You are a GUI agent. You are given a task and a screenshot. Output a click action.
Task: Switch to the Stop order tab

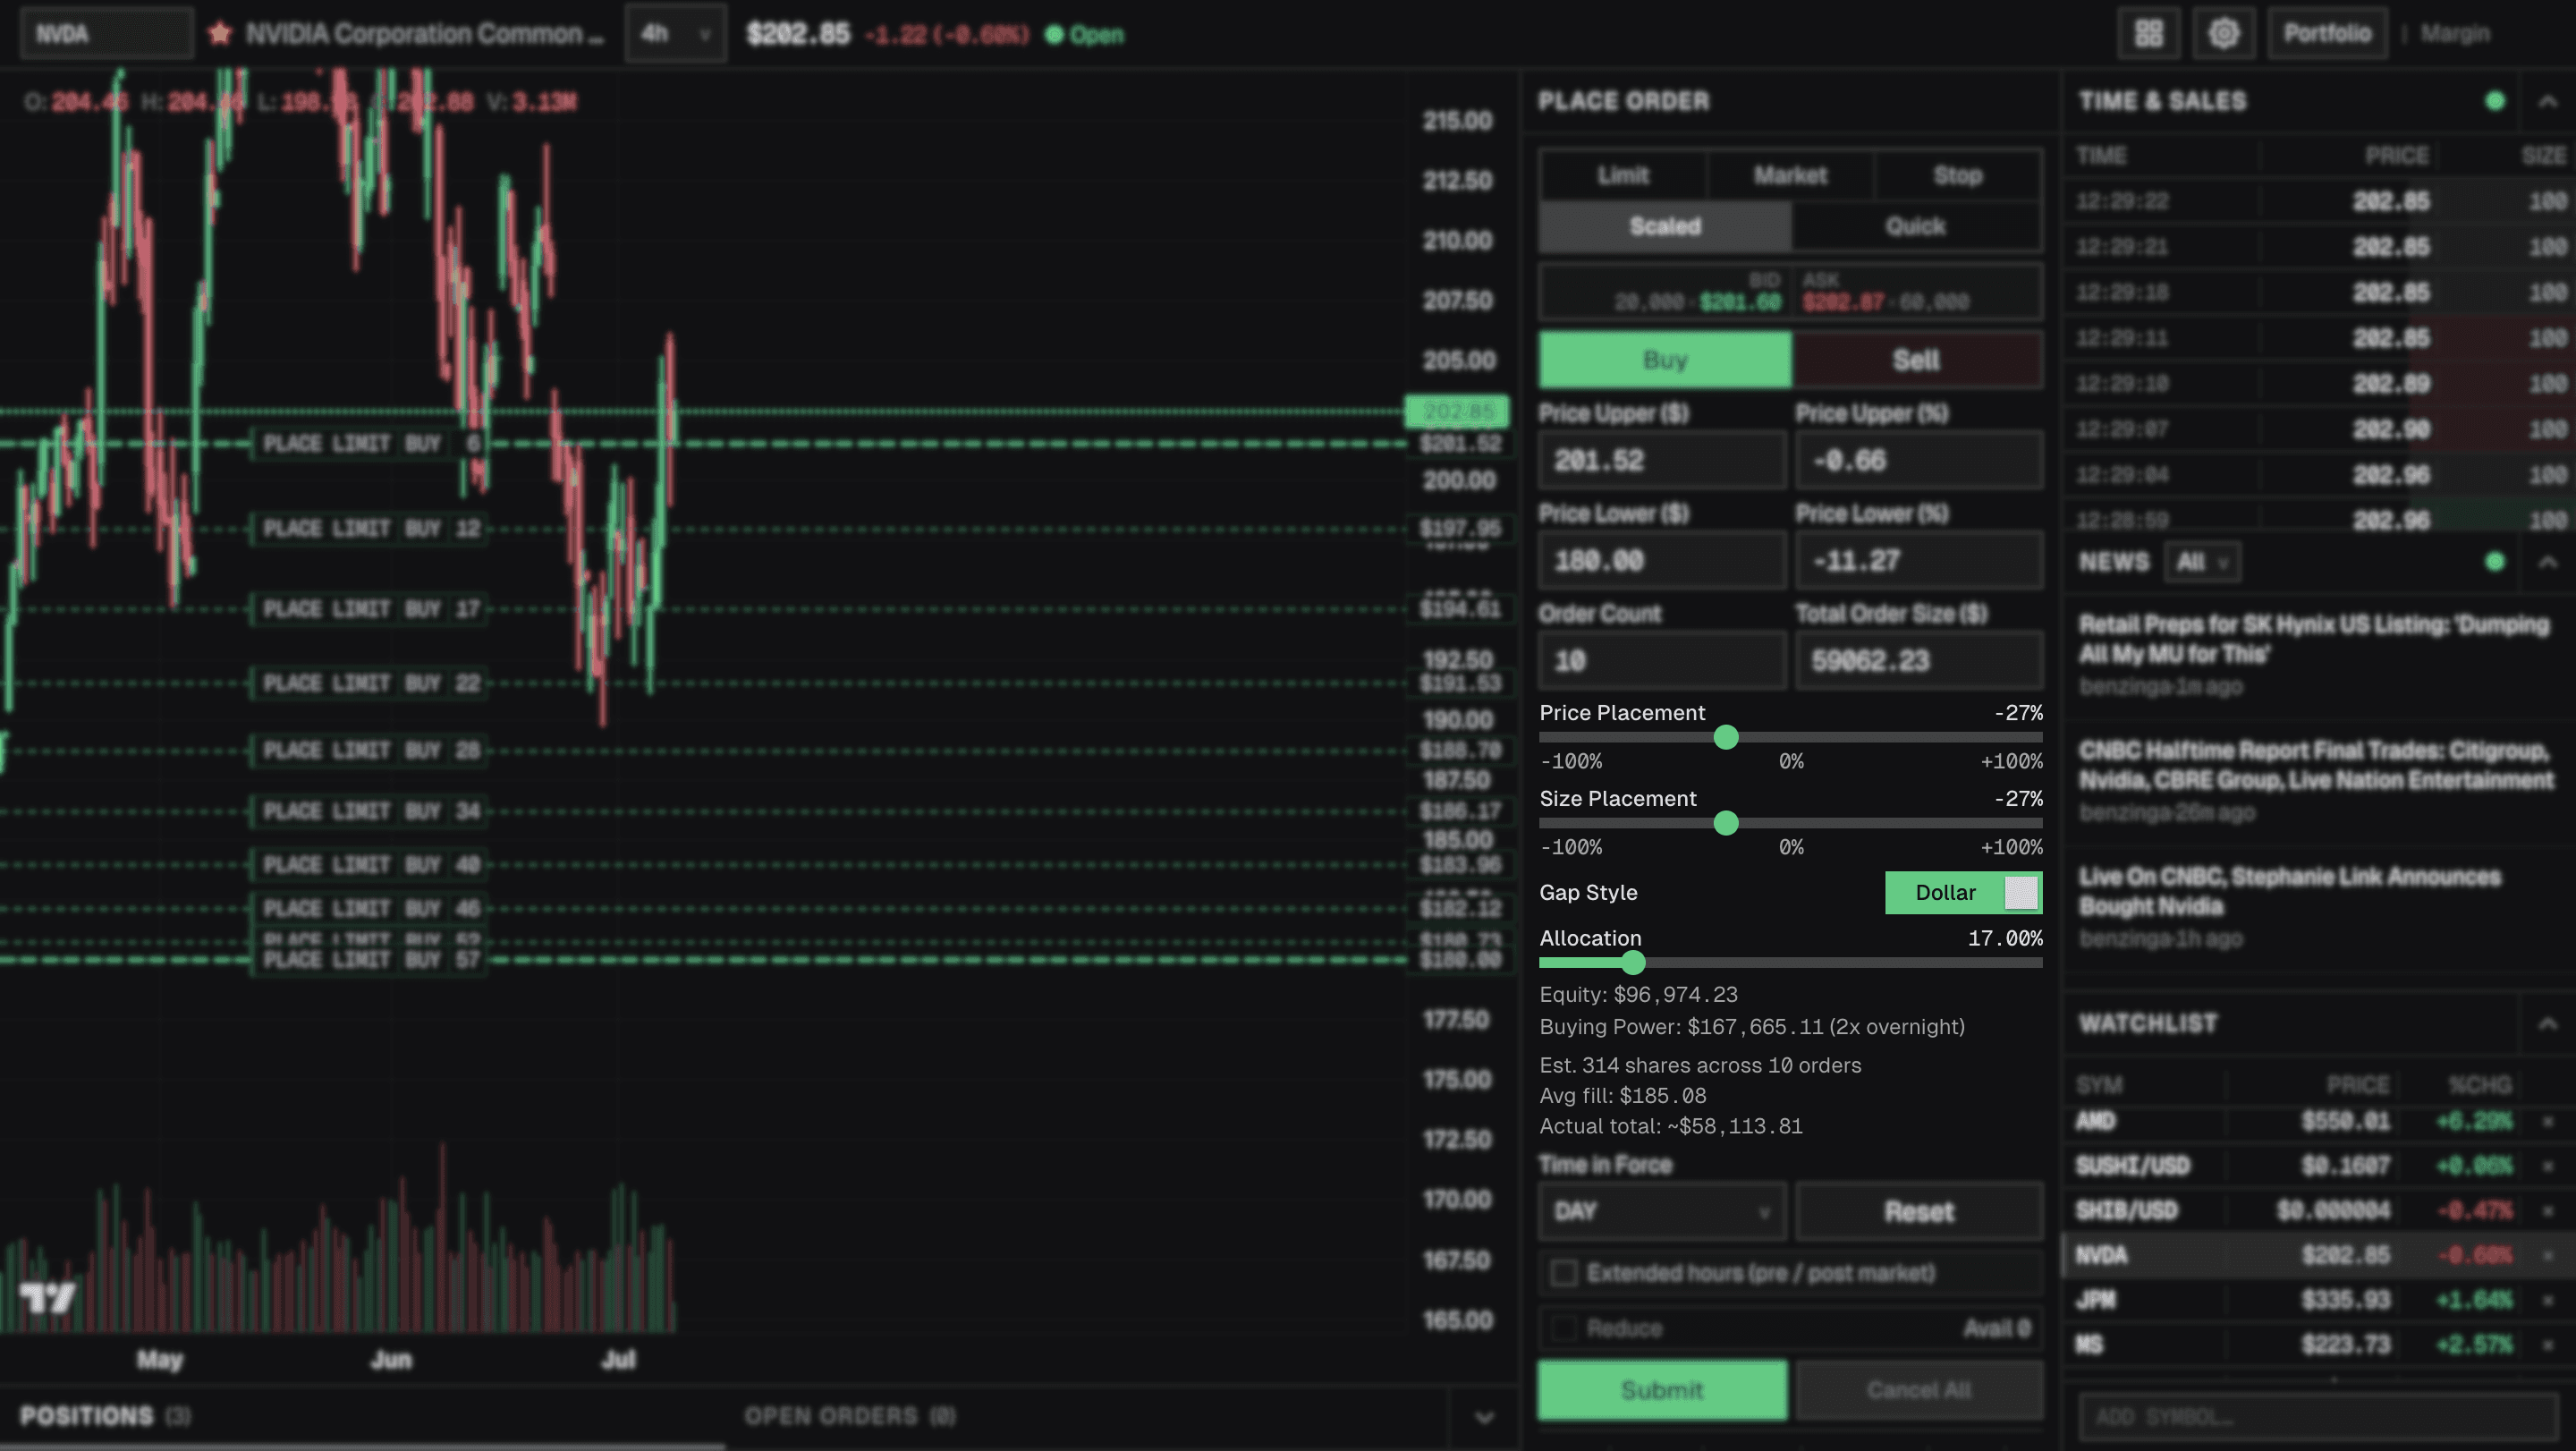point(1957,176)
